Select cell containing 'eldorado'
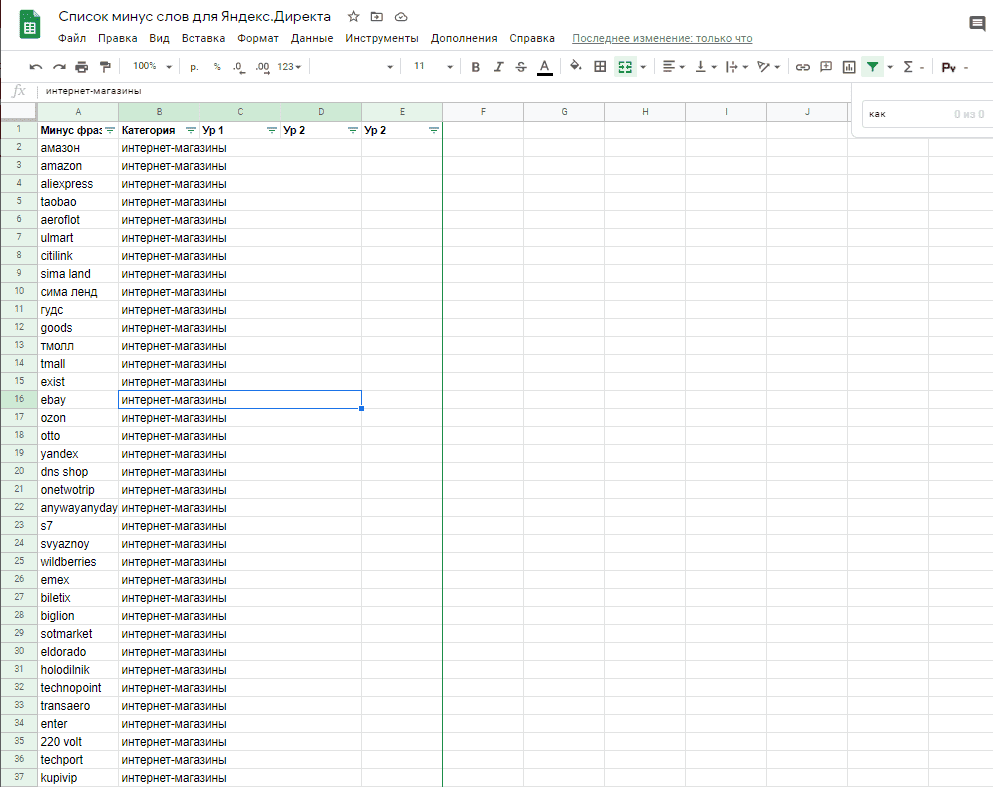The height and width of the screenshot is (787, 993). 78,652
